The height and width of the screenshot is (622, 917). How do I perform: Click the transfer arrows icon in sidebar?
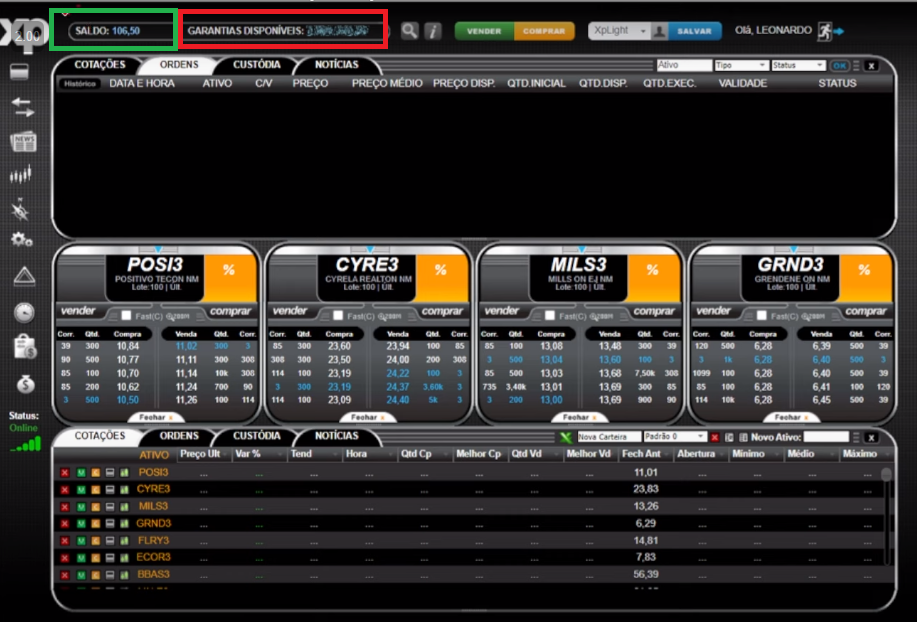point(22,108)
